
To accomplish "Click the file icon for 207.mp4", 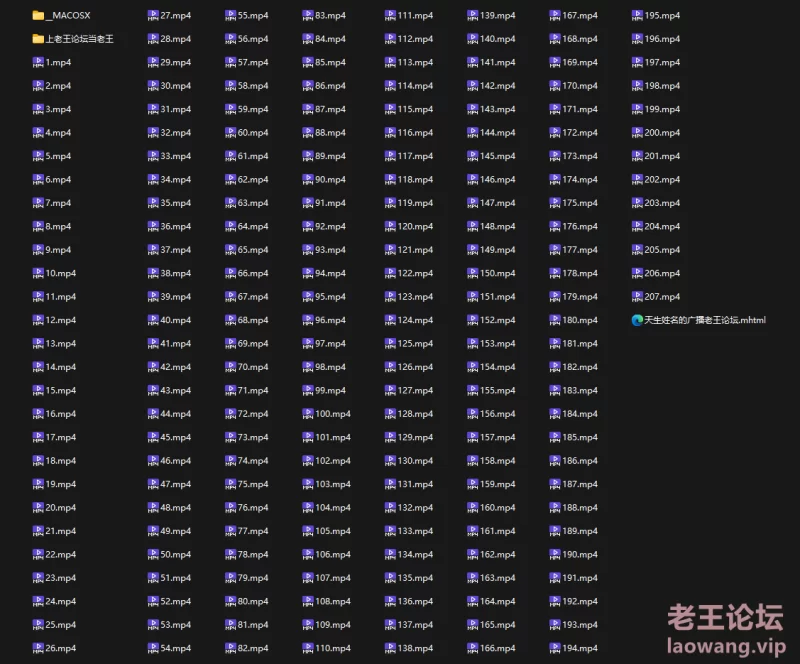I will 637,297.
